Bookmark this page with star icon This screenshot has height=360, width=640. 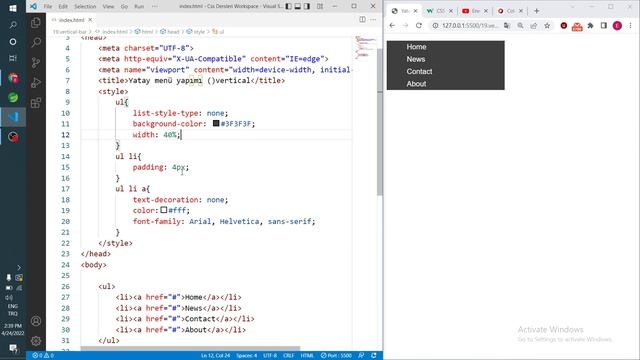tap(547, 25)
